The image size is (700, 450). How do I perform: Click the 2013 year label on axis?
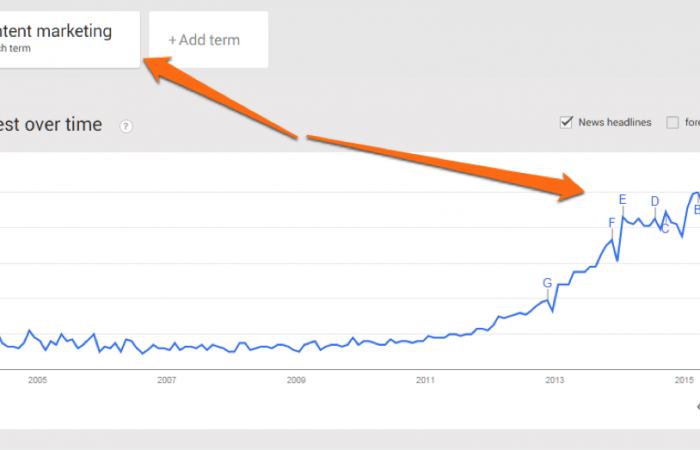[x=554, y=380]
